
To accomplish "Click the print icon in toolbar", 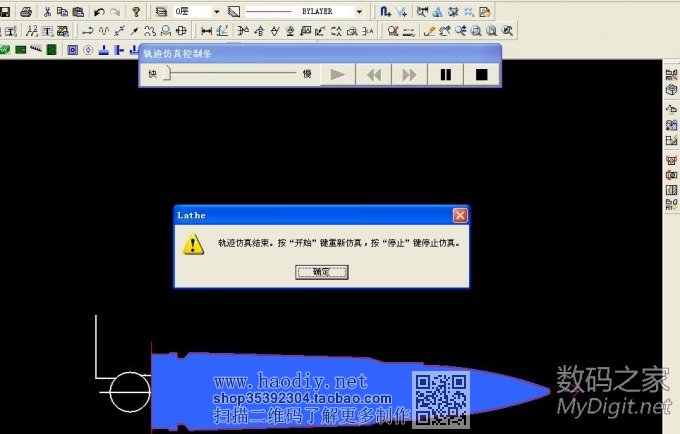I will 25,12.
